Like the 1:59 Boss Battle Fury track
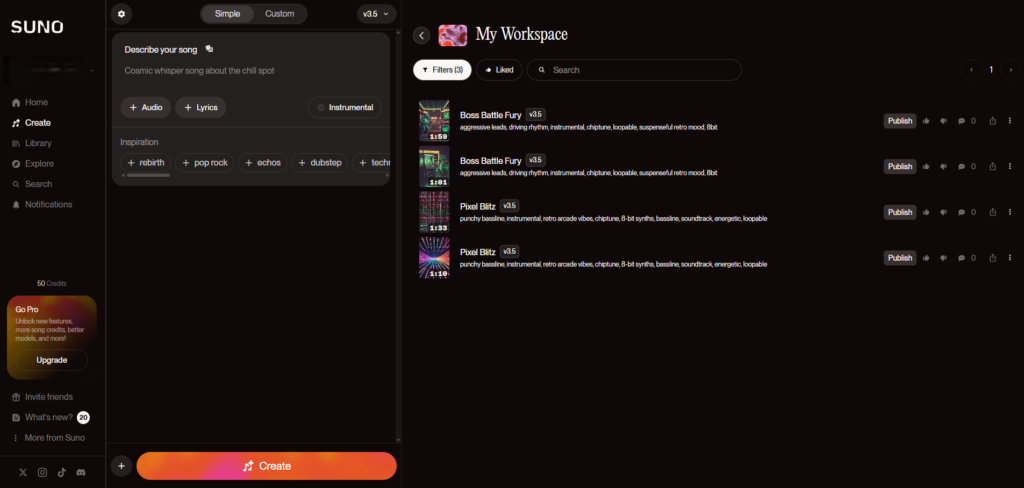1024x488 pixels. point(926,121)
